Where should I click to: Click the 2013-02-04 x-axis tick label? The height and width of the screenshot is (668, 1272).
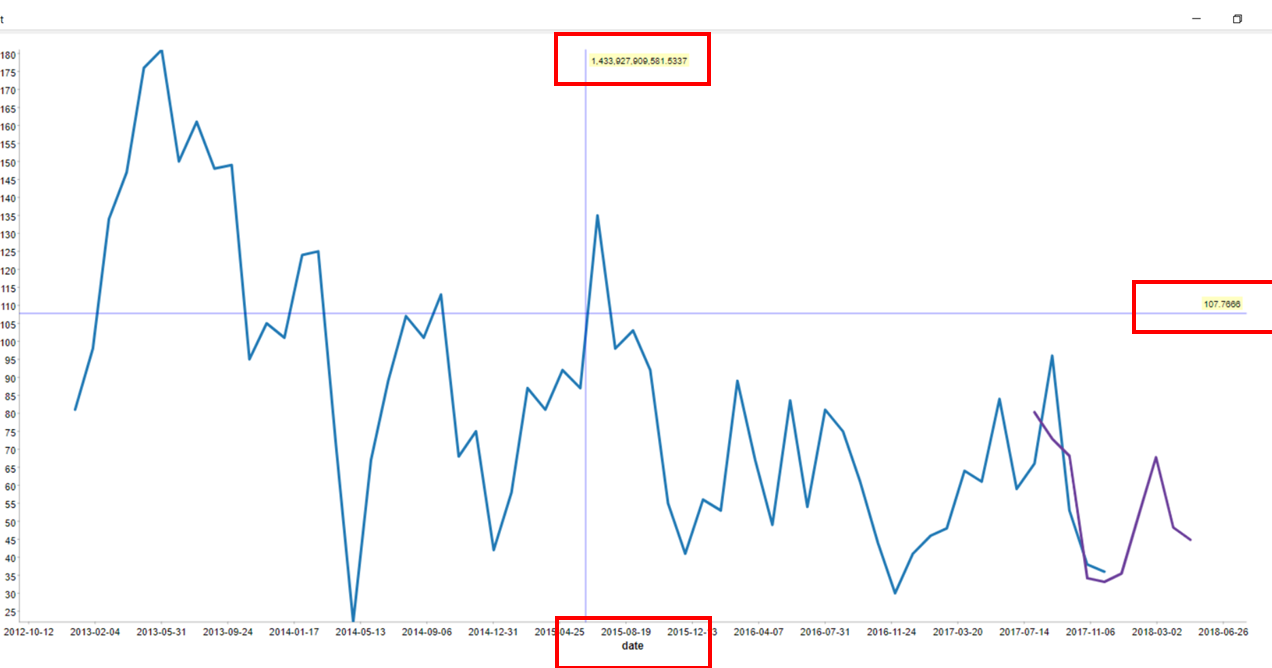point(94,632)
